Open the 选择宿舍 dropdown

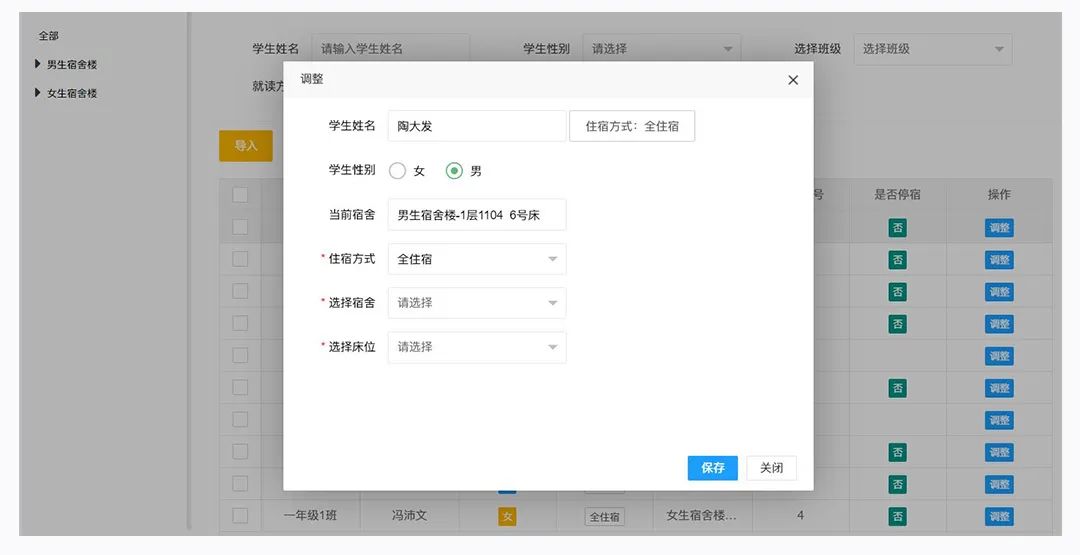[x=476, y=303]
